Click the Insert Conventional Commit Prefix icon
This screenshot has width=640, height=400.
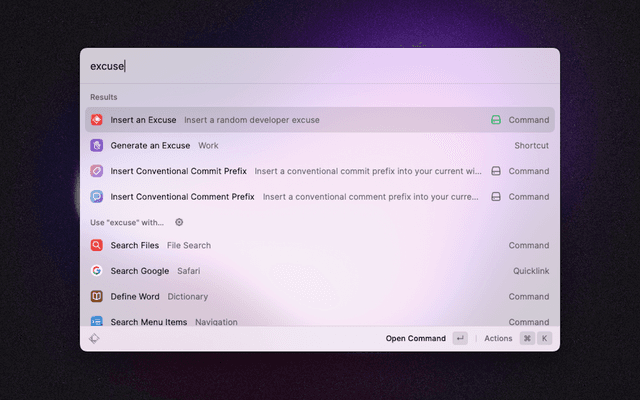point(97,171)
